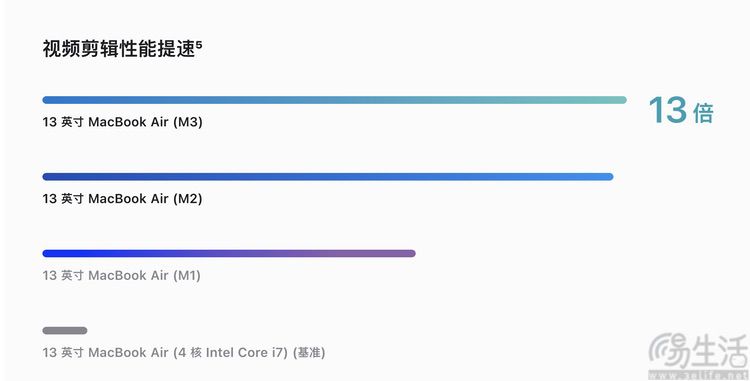The image size is (750, 381).
Task: Click the short gray Intel baseline bar
Action: 65,330
